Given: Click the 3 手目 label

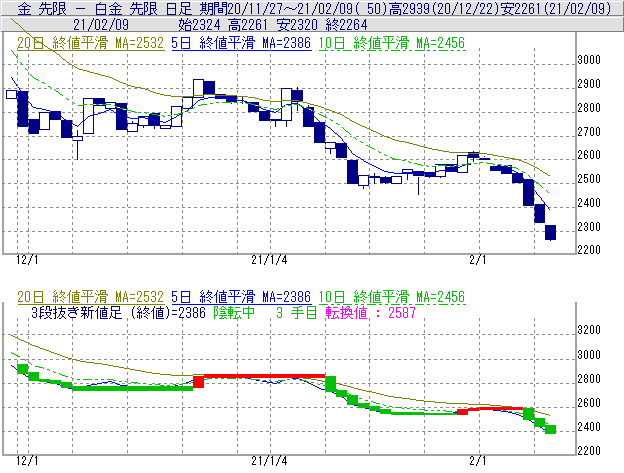Looking at the screenshot, I should (296, 313).
